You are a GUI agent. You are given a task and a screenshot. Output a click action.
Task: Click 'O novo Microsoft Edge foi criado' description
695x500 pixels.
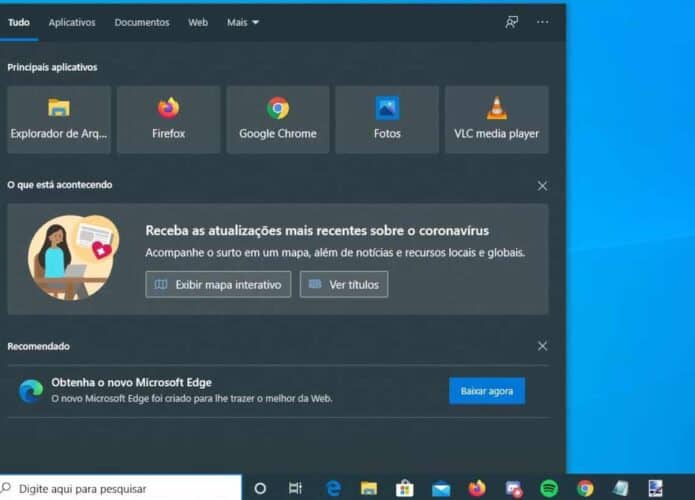[x=191, y=398]
